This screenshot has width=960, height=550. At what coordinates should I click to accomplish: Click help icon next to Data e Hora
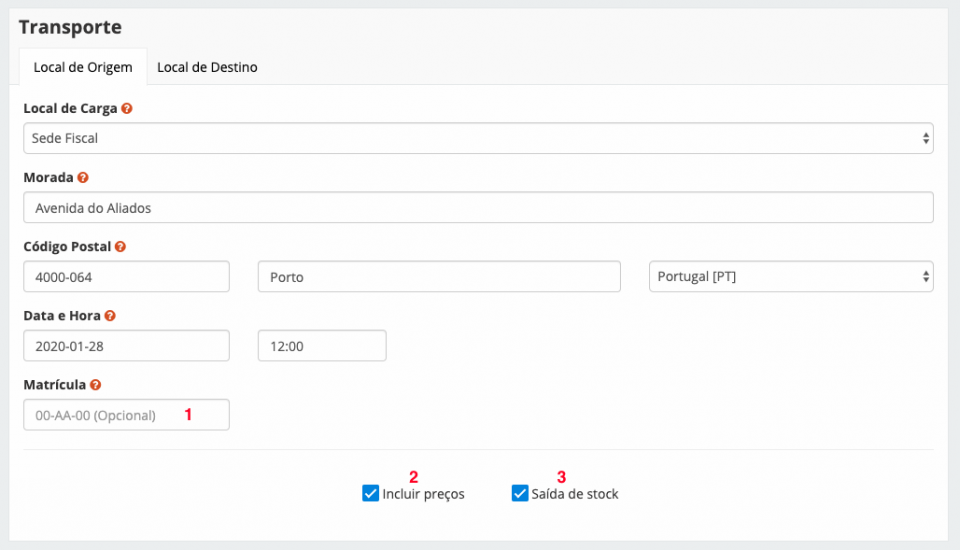tap(110, 315)
